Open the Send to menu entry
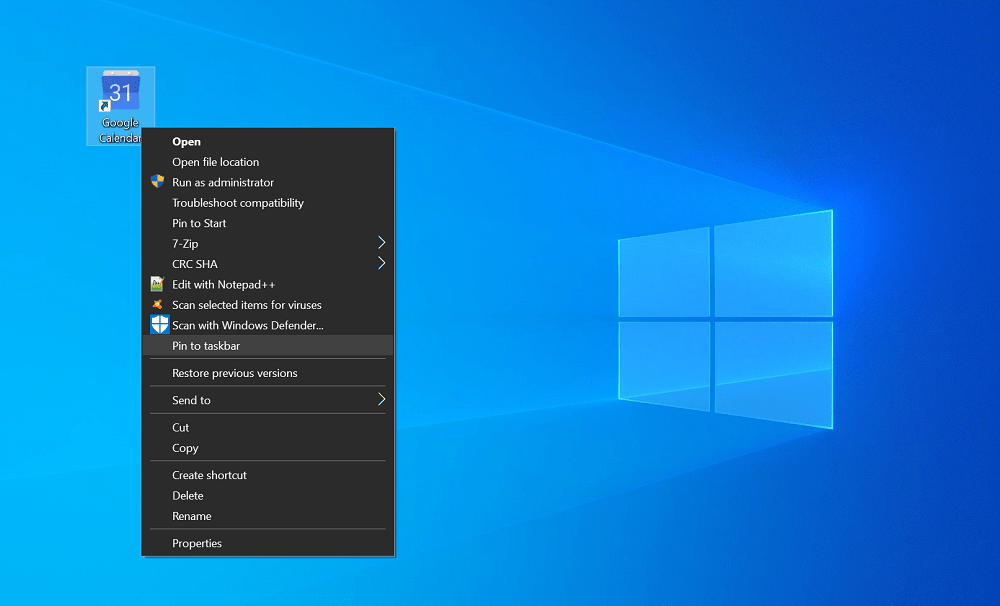Image resolution: width=1000 pixels, height=606 pixels. pos(268,400)
